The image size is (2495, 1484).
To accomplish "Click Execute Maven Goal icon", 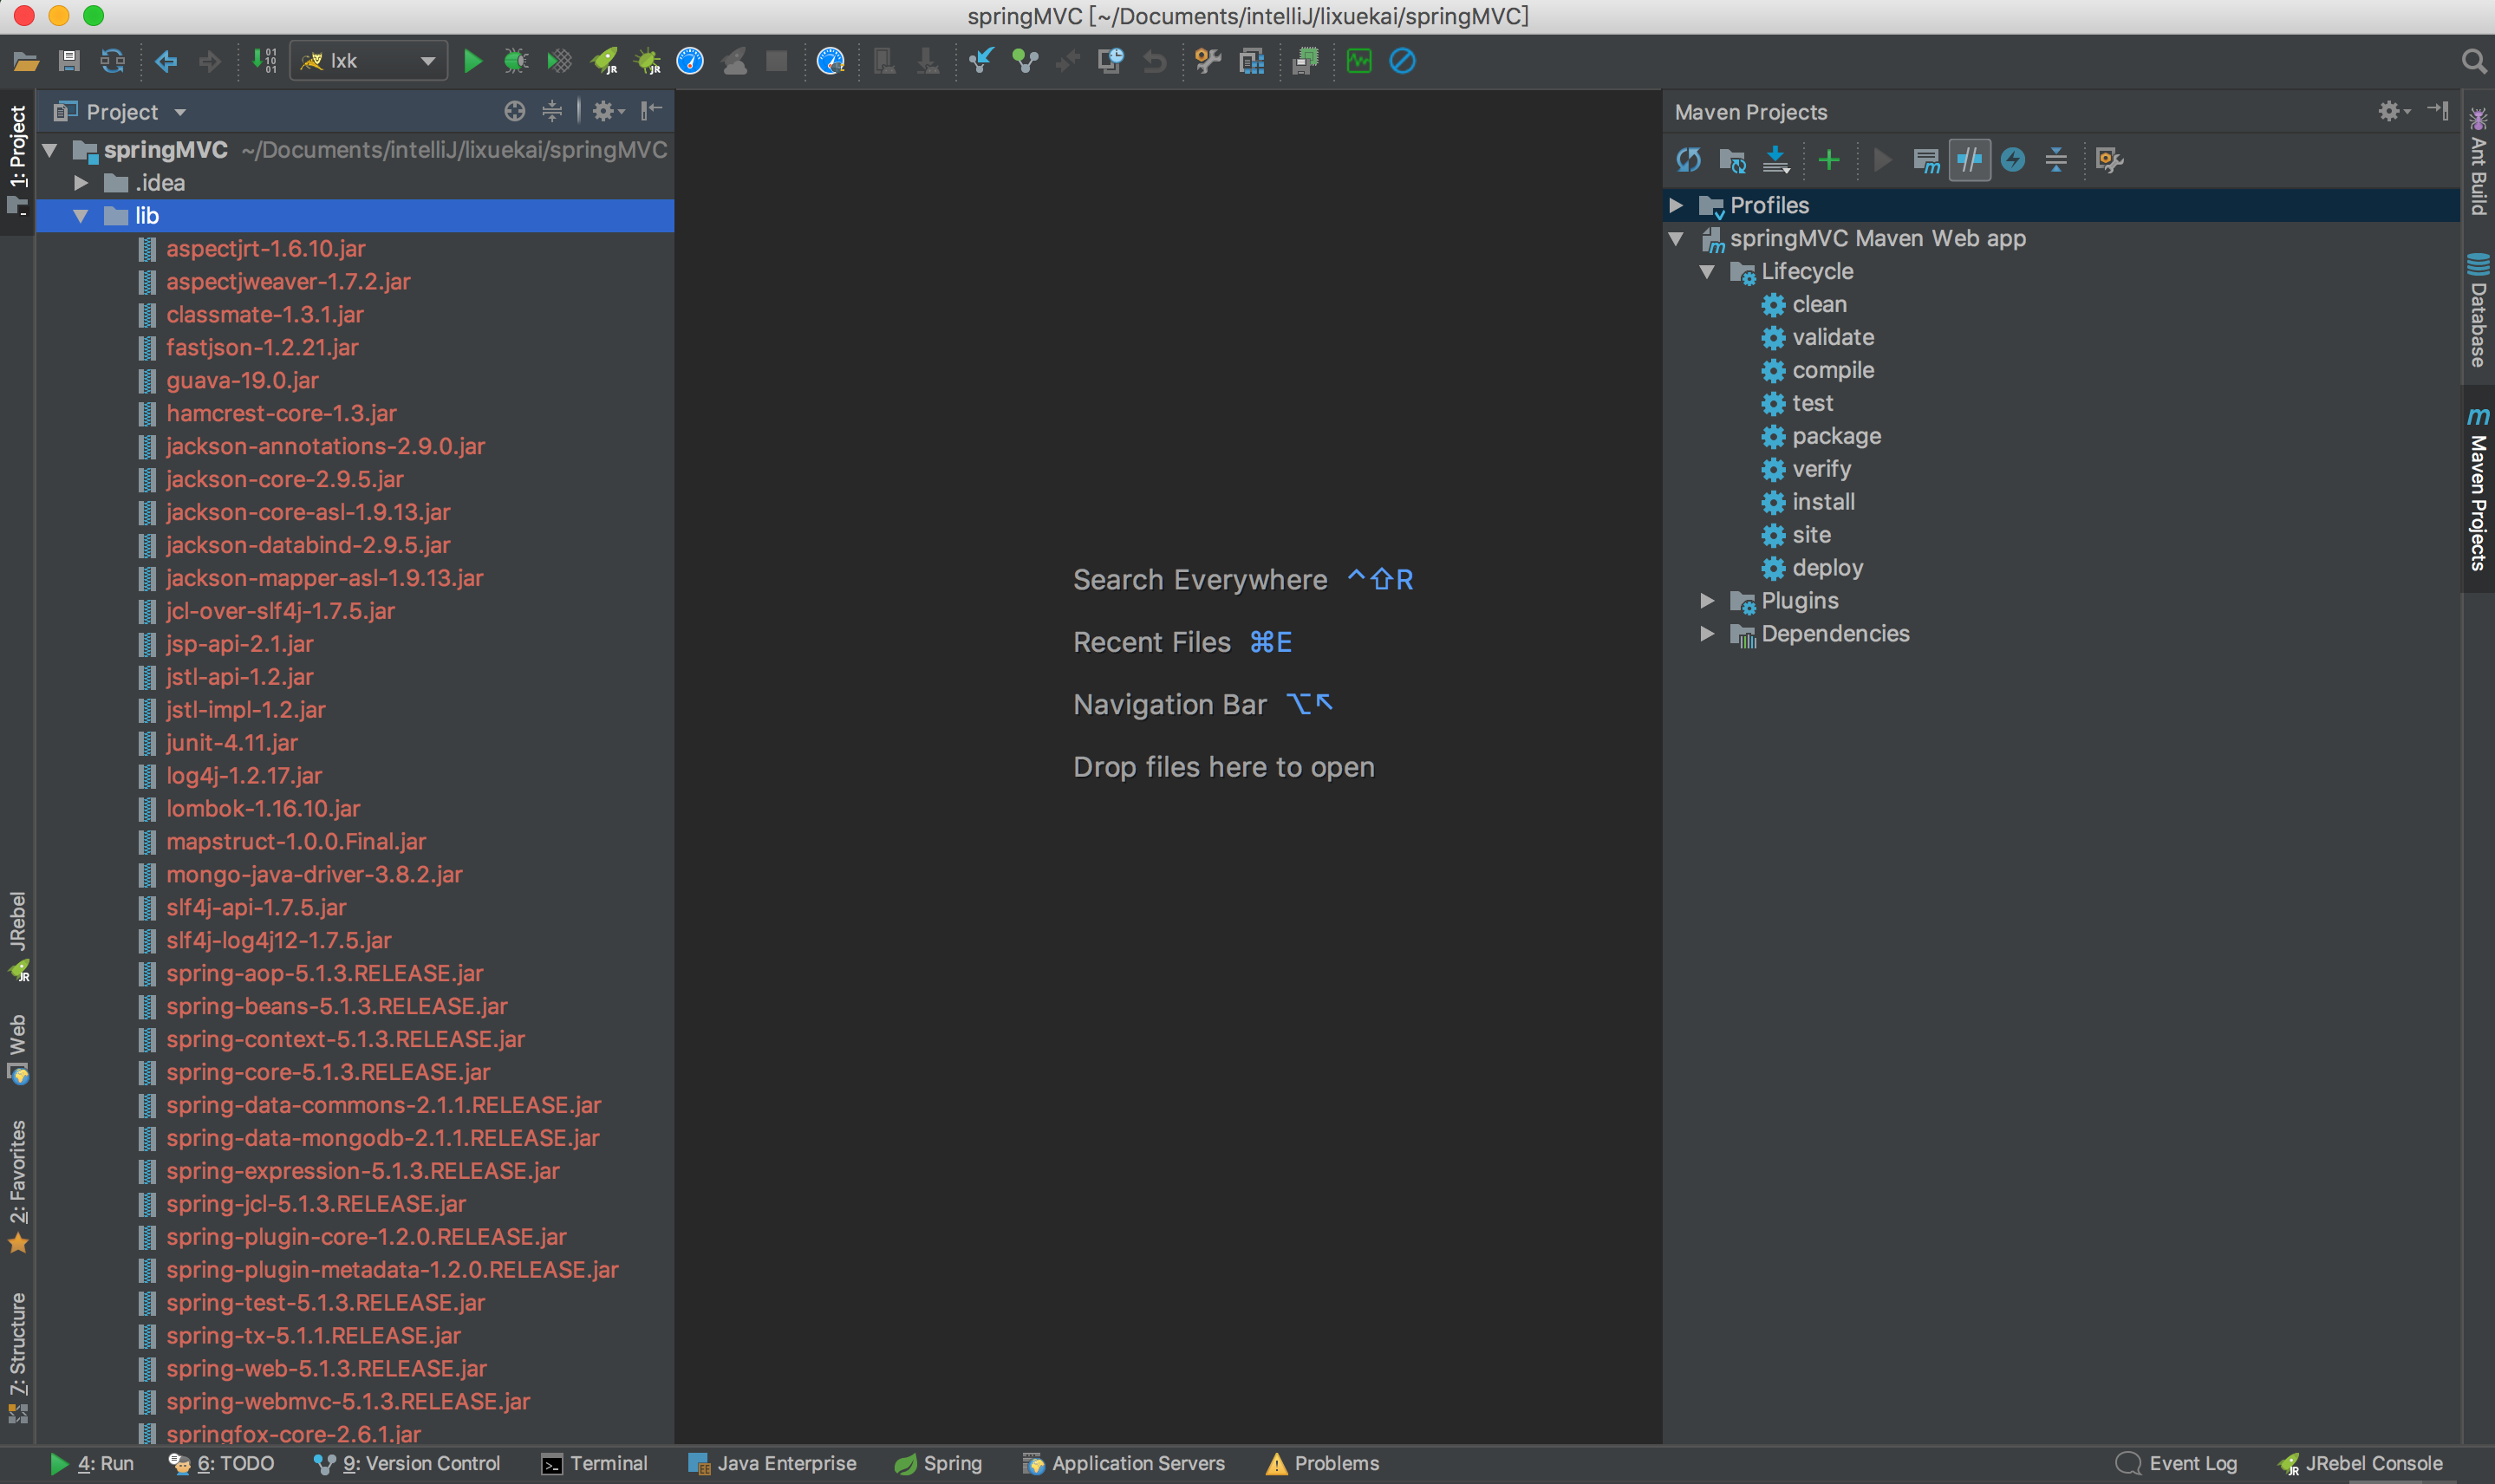I will click(x=1925, y=160).
